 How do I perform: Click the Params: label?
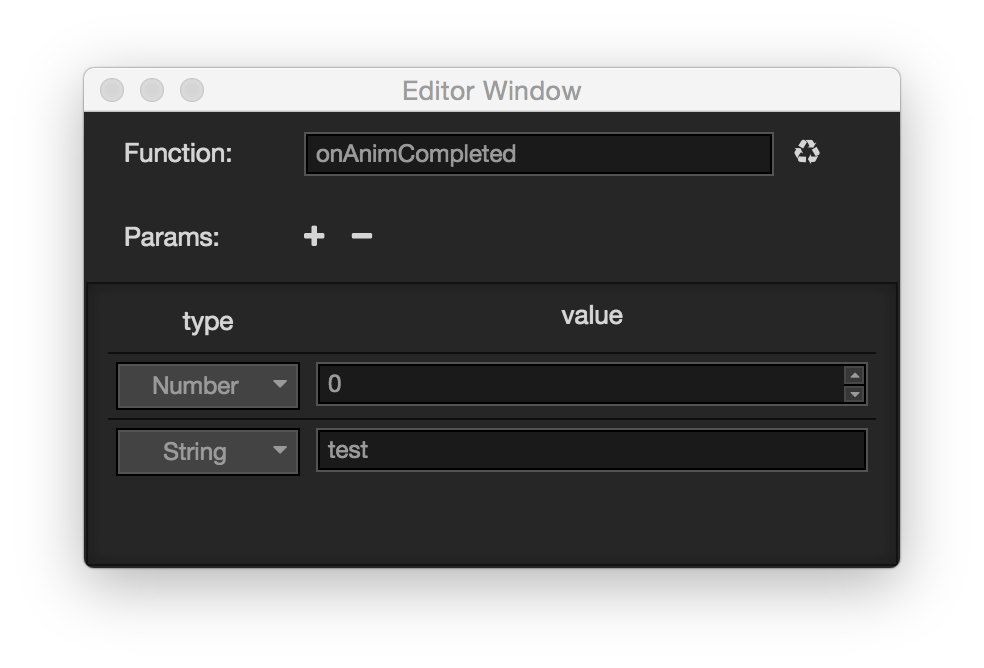tap(172, 237)
